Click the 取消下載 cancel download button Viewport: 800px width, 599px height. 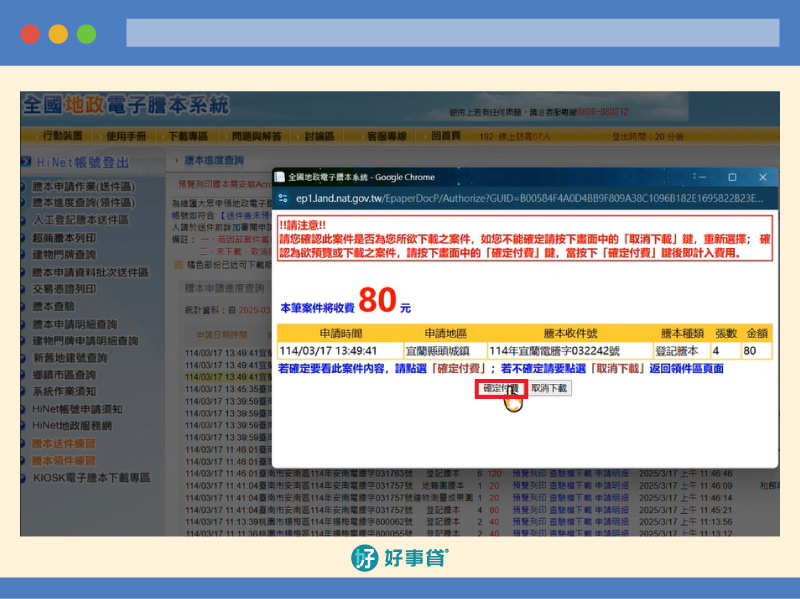[549, 388]
